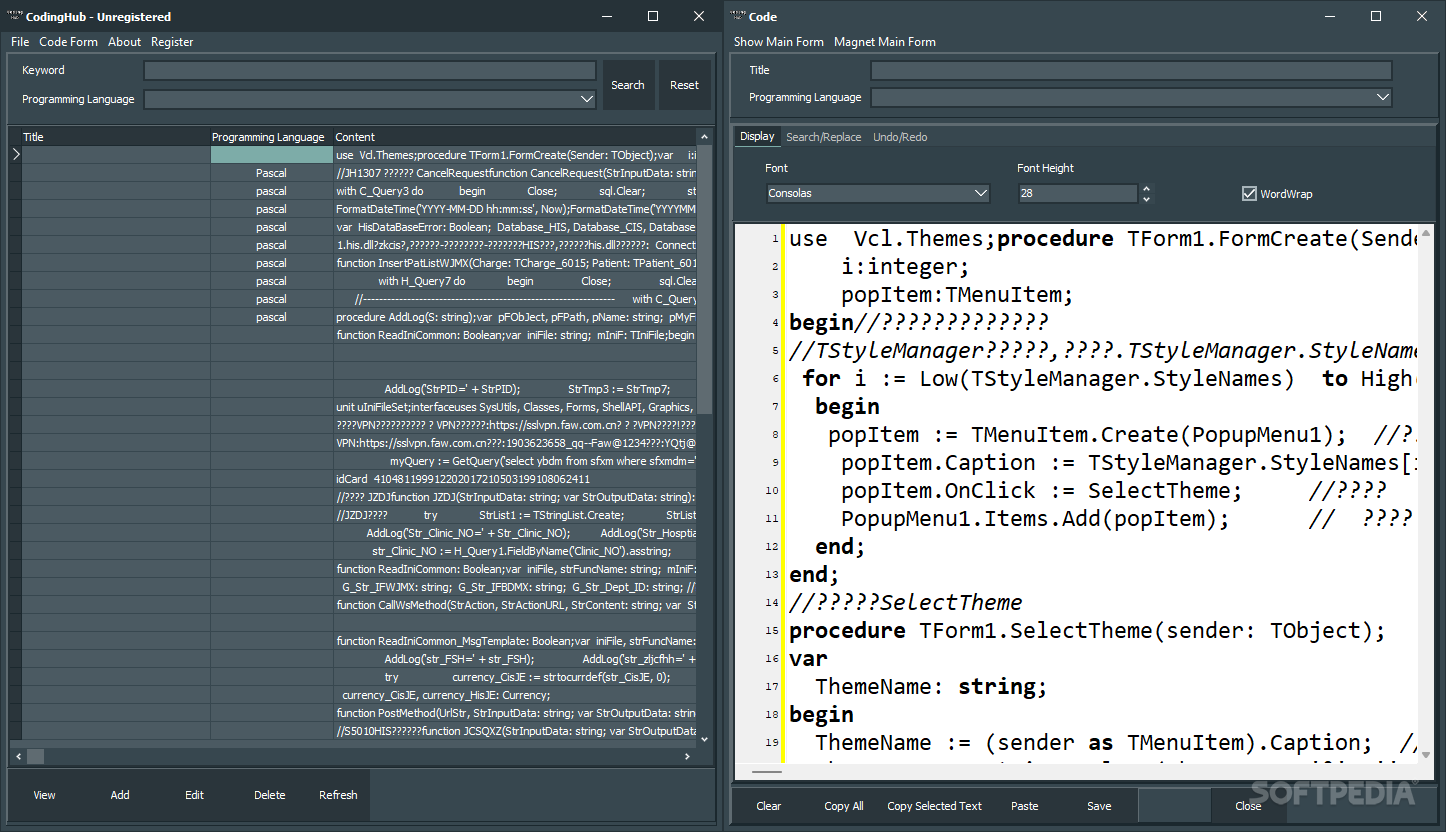The image size is (1446, 832).
Task: Click the table horizontal scrollbar thumb
Action: (x=35, y=756)
